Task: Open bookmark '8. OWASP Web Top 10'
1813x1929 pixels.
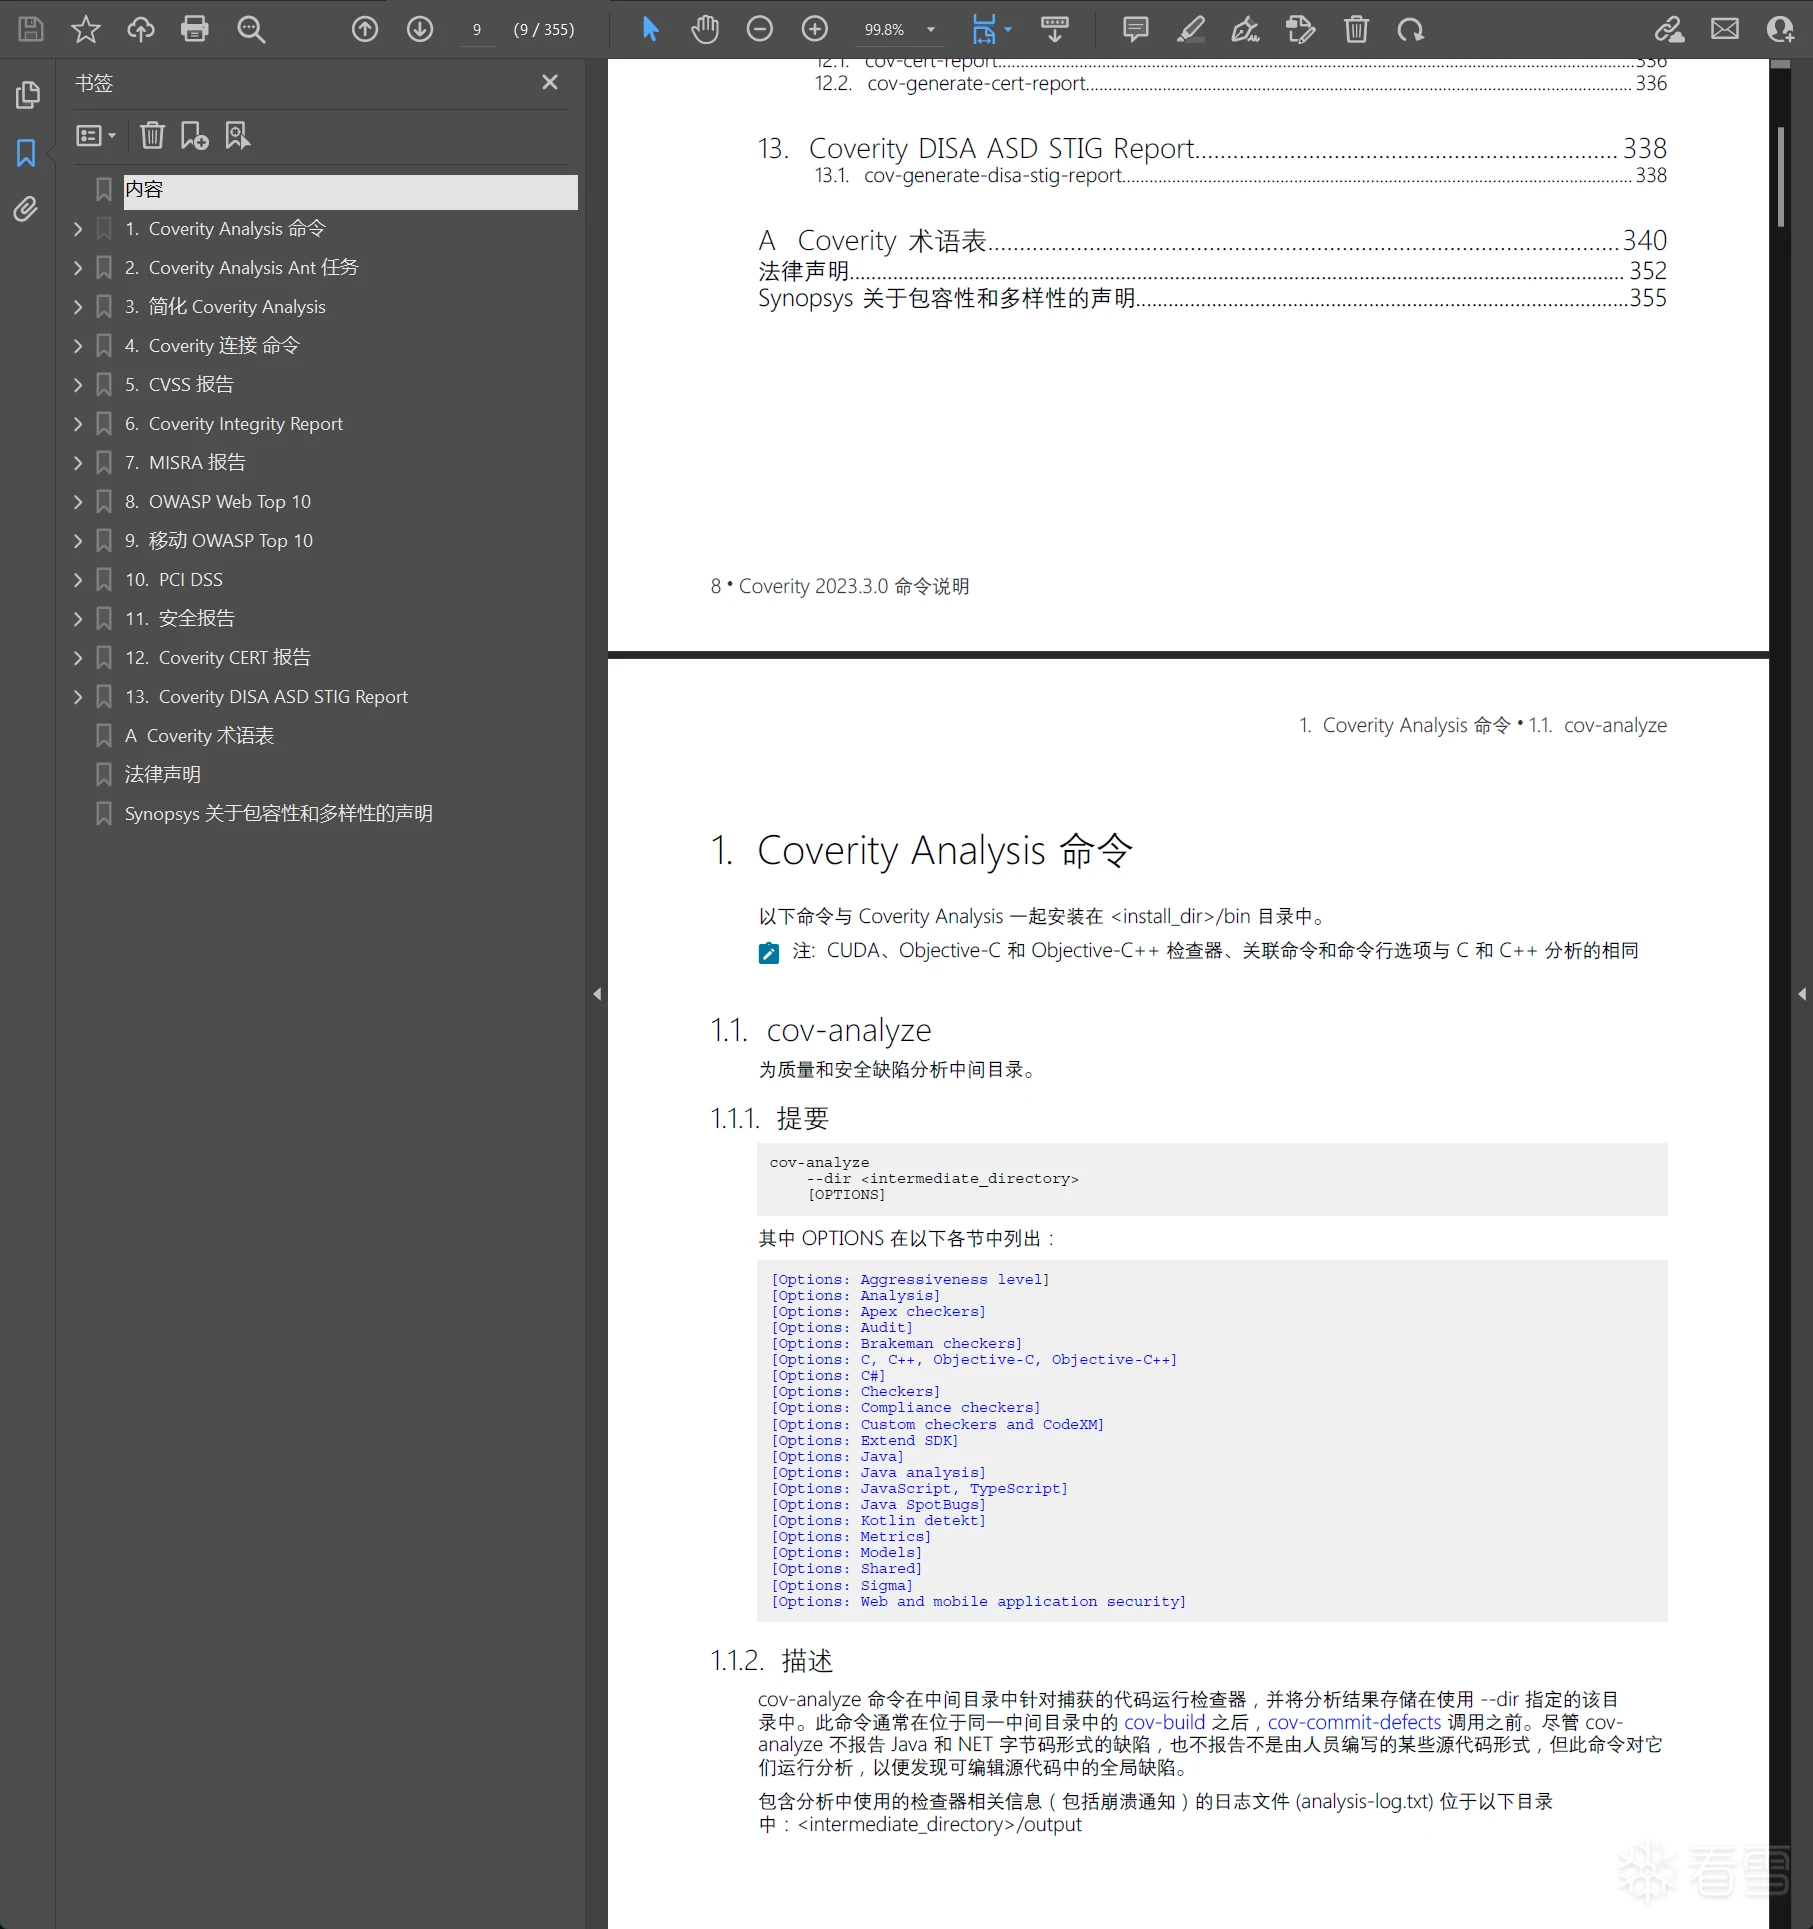Action: 218,502
